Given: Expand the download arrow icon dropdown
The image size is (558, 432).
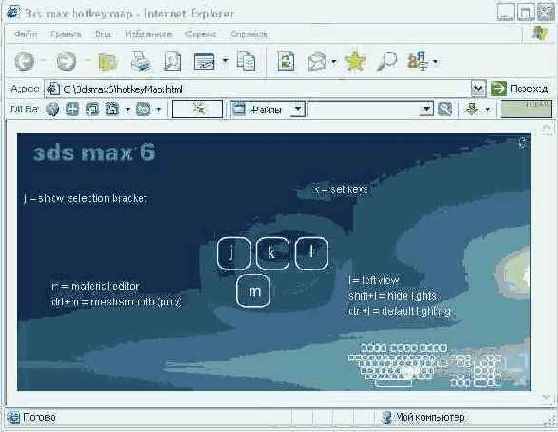Looking at the screenshot, I should [488, 109].
